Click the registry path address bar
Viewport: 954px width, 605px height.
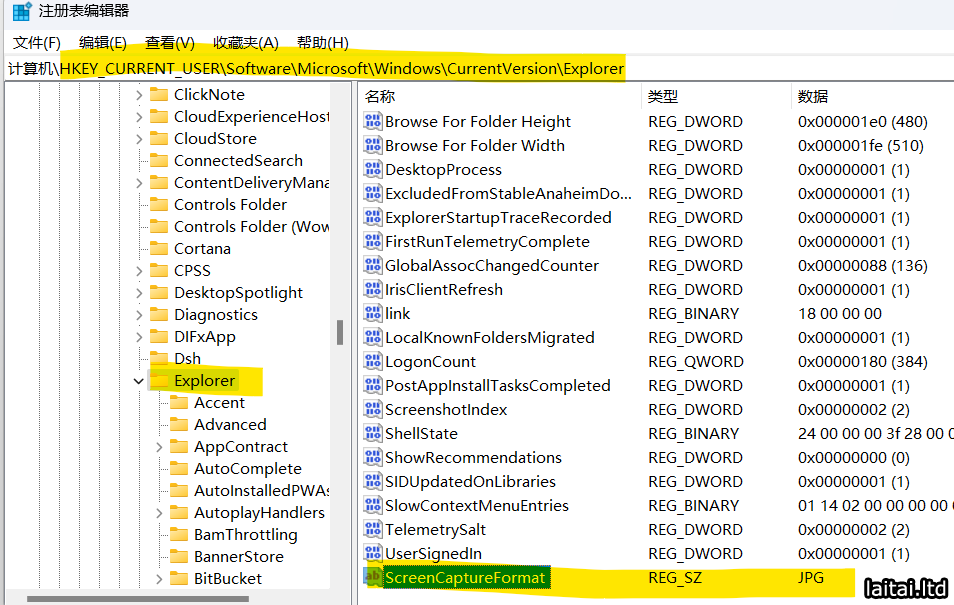pyautogui.click(x=500, y=69)
